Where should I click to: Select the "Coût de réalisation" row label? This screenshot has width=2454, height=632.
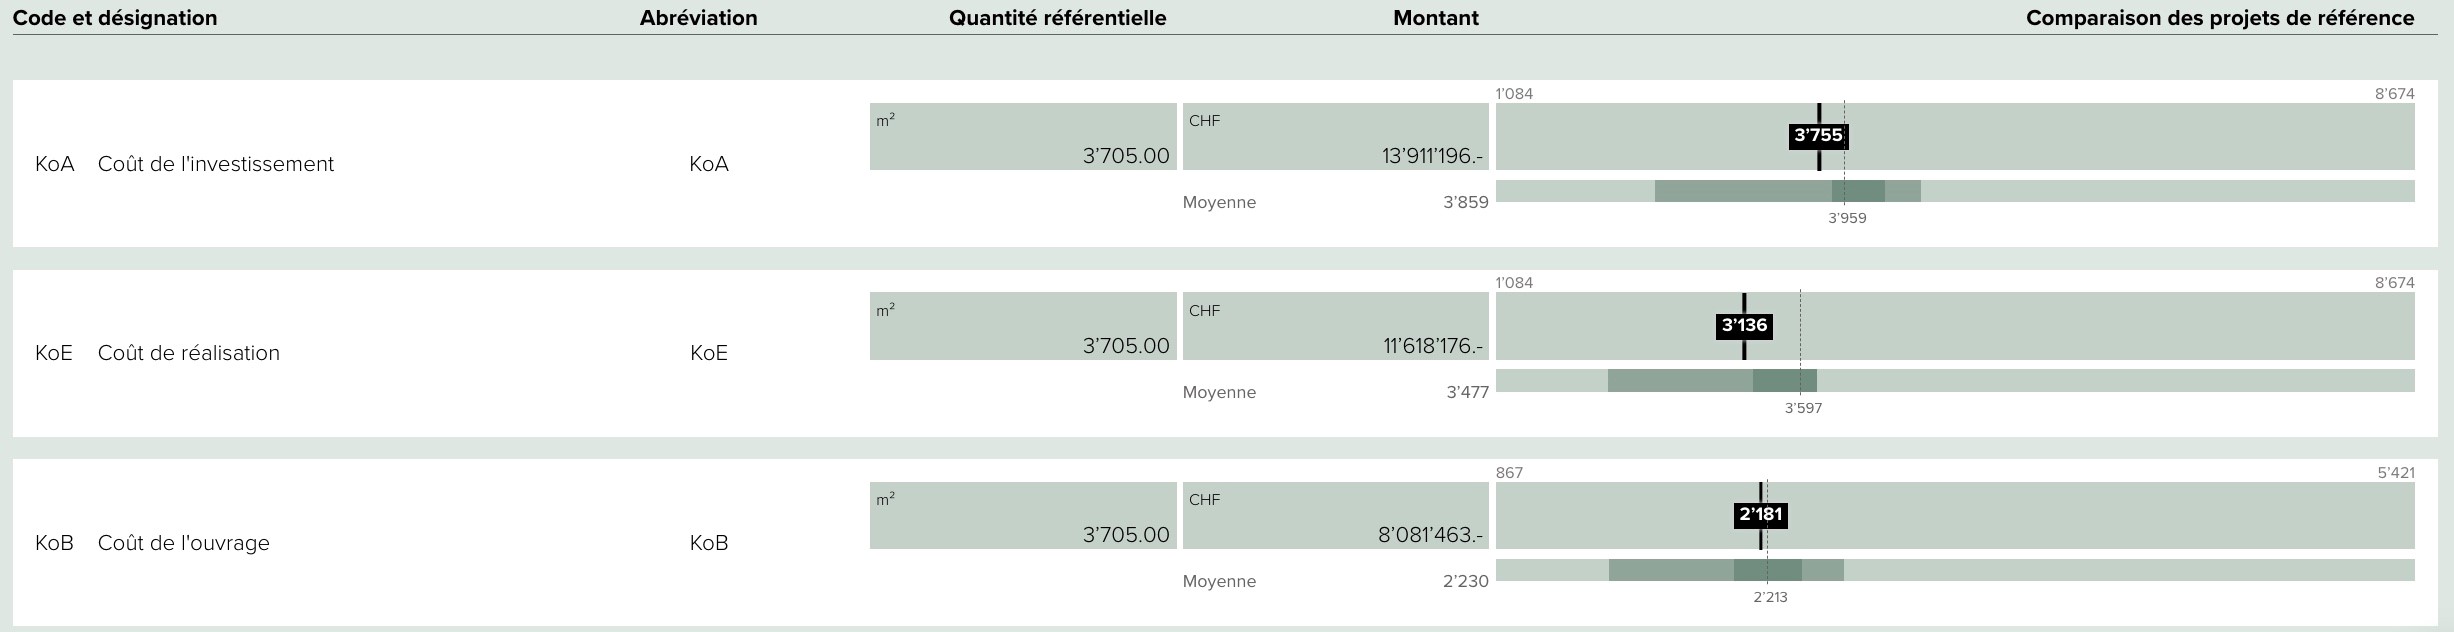tap(188, 353)
